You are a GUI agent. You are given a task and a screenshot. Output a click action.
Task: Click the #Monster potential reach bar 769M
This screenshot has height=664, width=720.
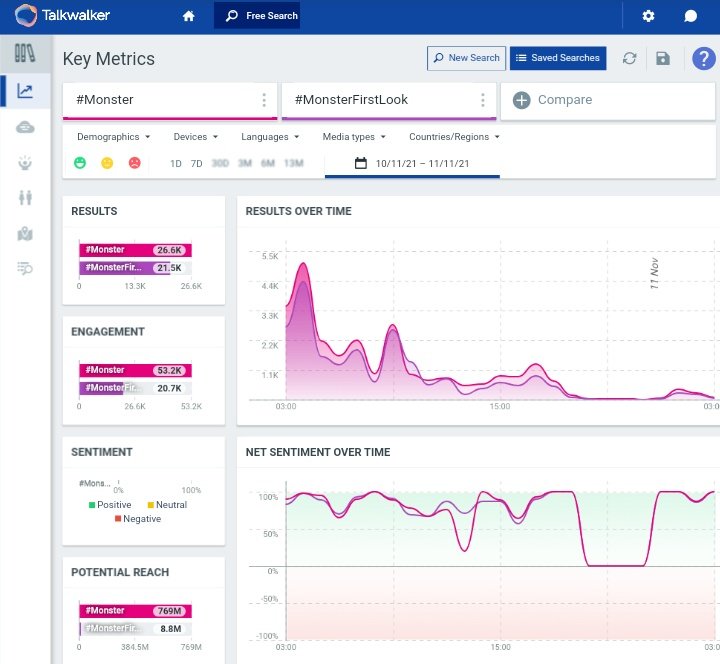[x=135, y=611]
